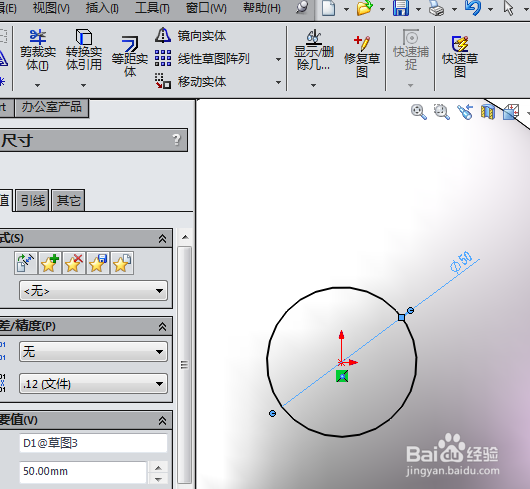Open the tolerance type 无 dropdown
The width and height of the screenshot is (530, 489).
[x=93, y=352]
